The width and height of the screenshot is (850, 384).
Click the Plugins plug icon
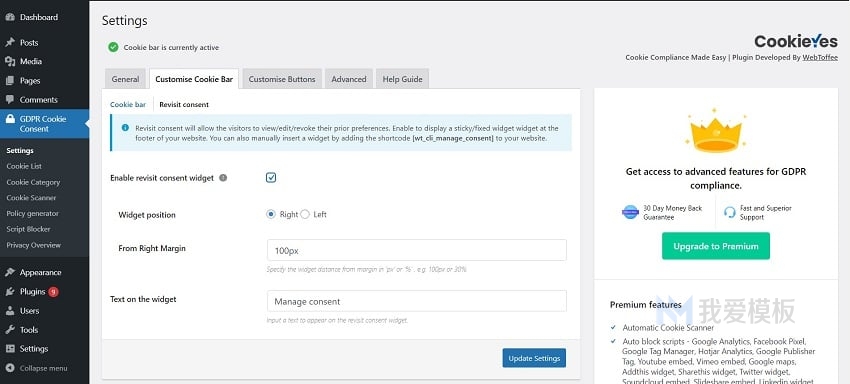pos(10,292)
